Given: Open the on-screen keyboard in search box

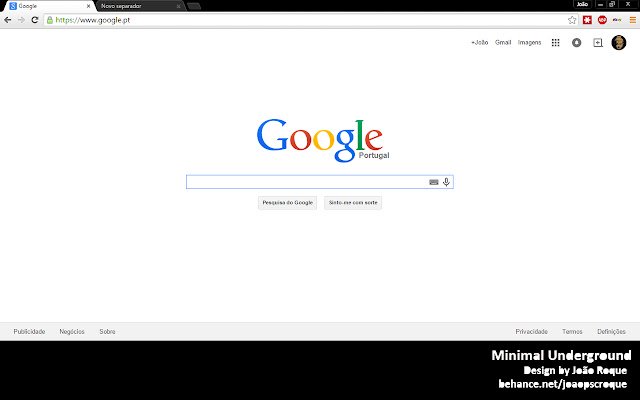Looking at the screenshot, I should 434,182.
